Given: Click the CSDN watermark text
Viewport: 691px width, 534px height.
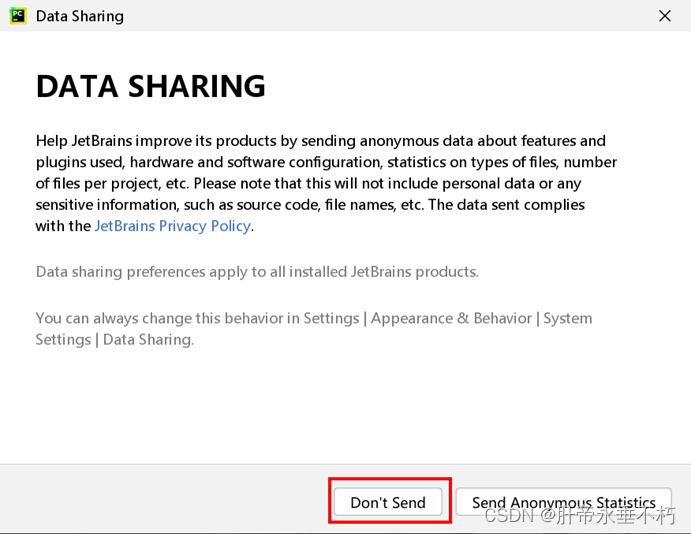Looking at the screenshot, I should click(580, 515).
